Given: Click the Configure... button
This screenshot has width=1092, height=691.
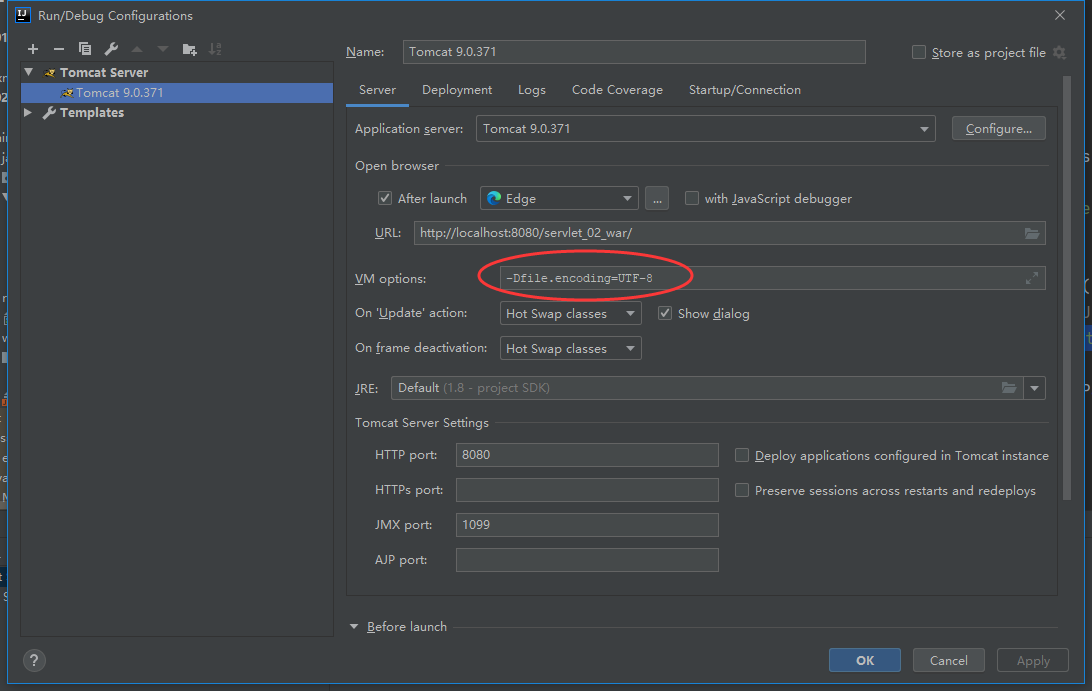Looking at the screenshot, I should 999,129.
